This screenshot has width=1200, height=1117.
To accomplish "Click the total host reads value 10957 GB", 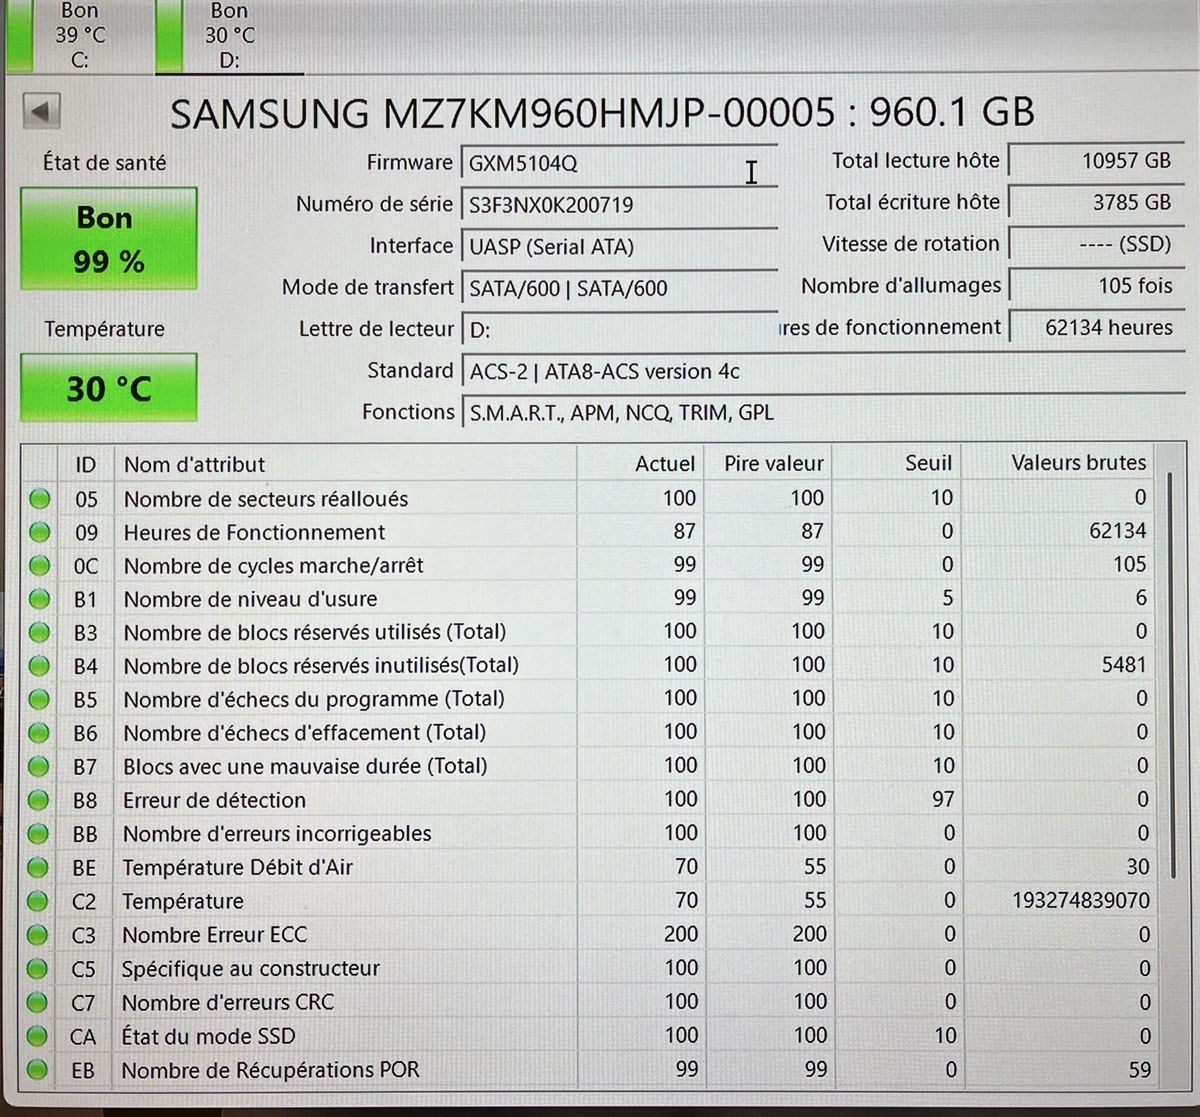I will point(1096,160).
